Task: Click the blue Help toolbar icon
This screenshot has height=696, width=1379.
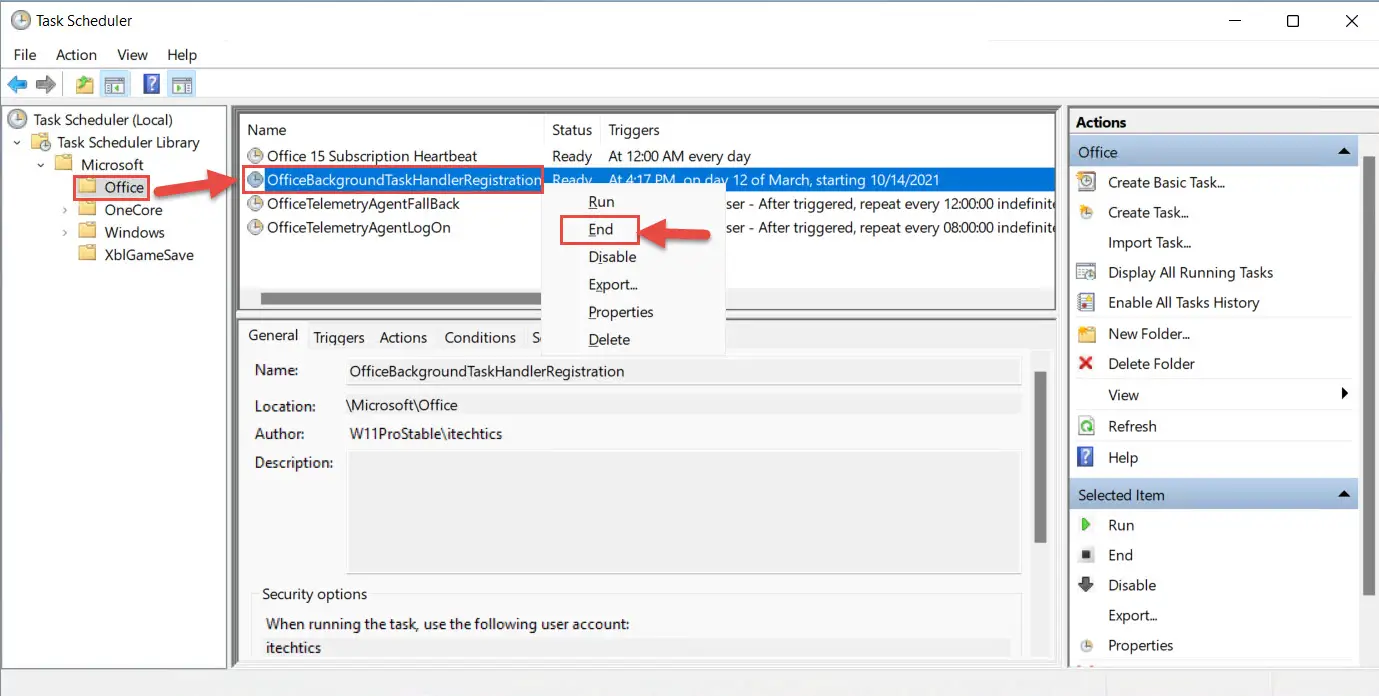Action: (152, 85)
